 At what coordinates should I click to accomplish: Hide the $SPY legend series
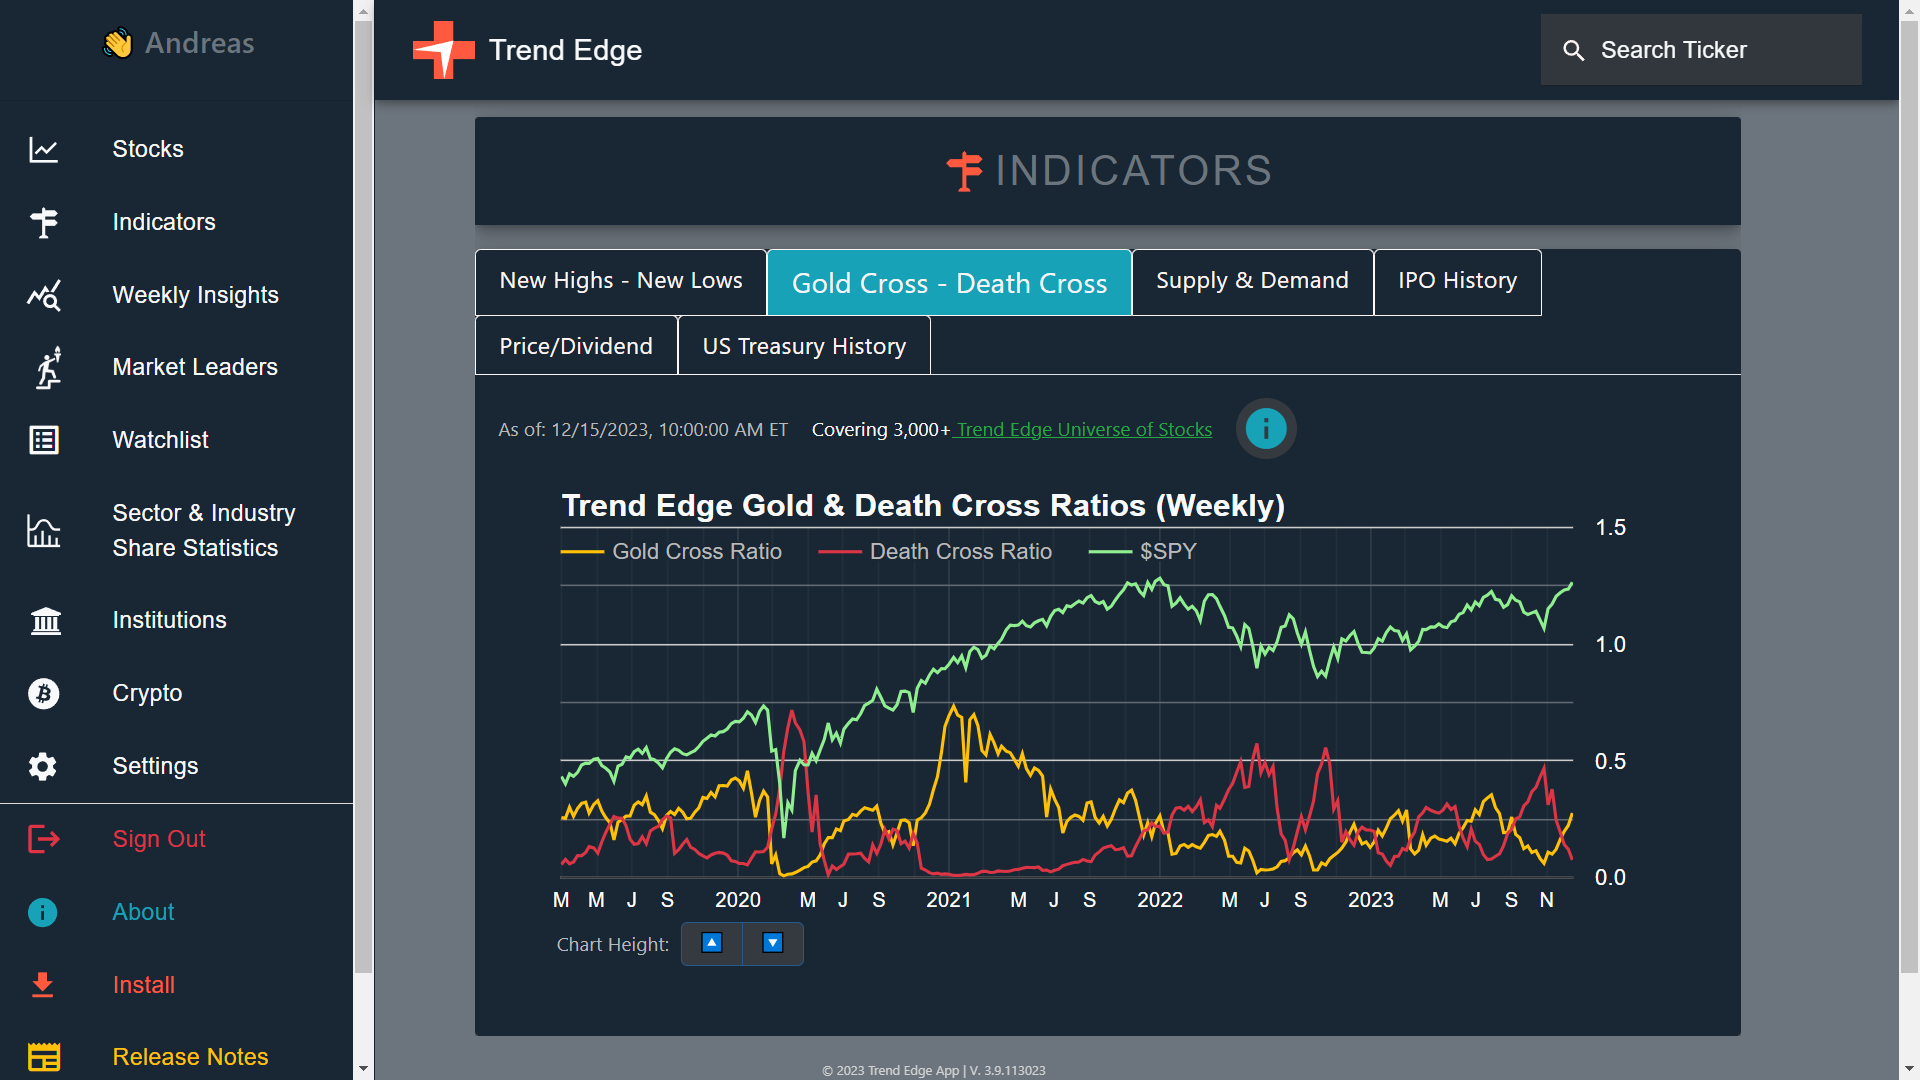(x=1142, y=551)
